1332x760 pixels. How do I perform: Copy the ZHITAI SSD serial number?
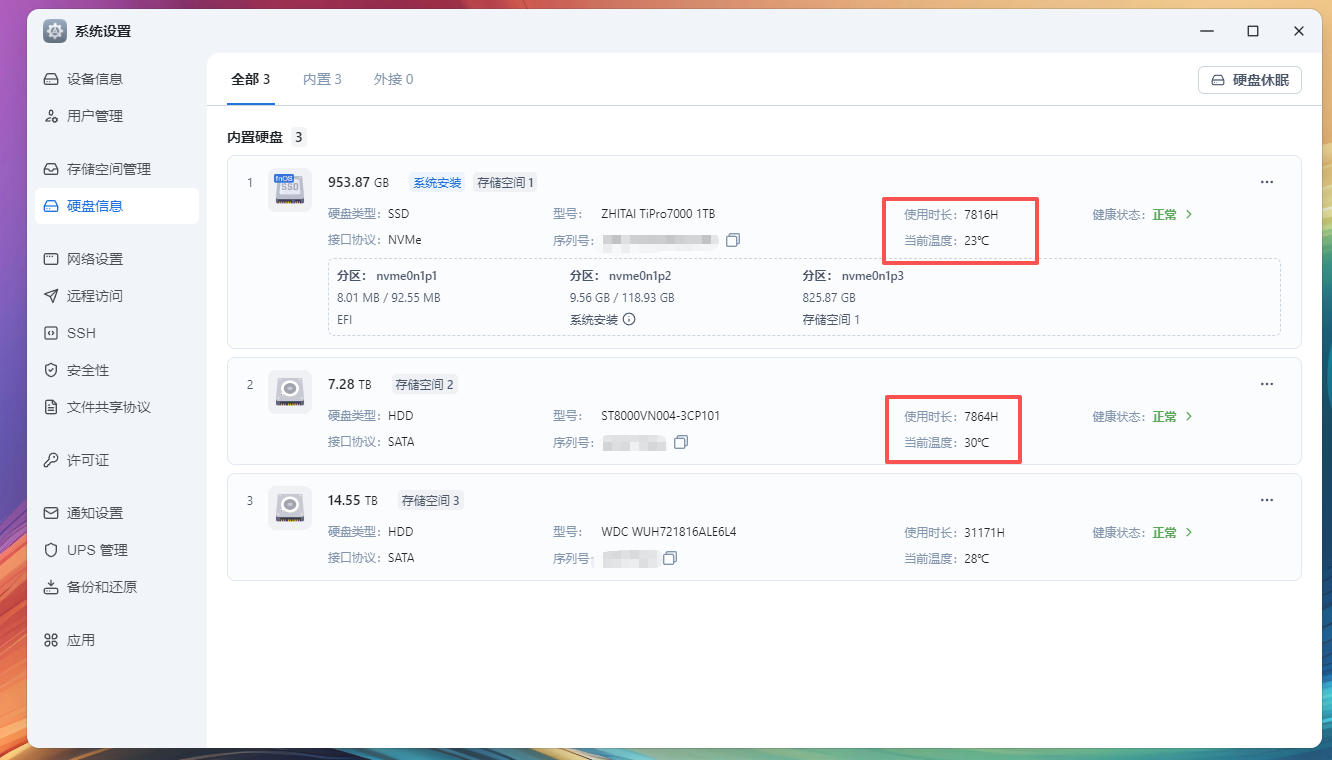(x=733, y=240)
